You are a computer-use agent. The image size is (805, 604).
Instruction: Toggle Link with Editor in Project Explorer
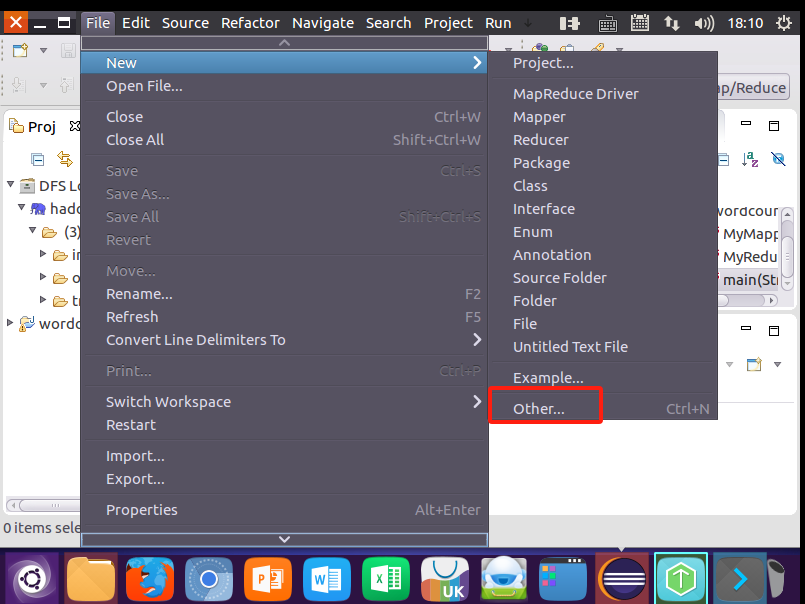(65, 158)
